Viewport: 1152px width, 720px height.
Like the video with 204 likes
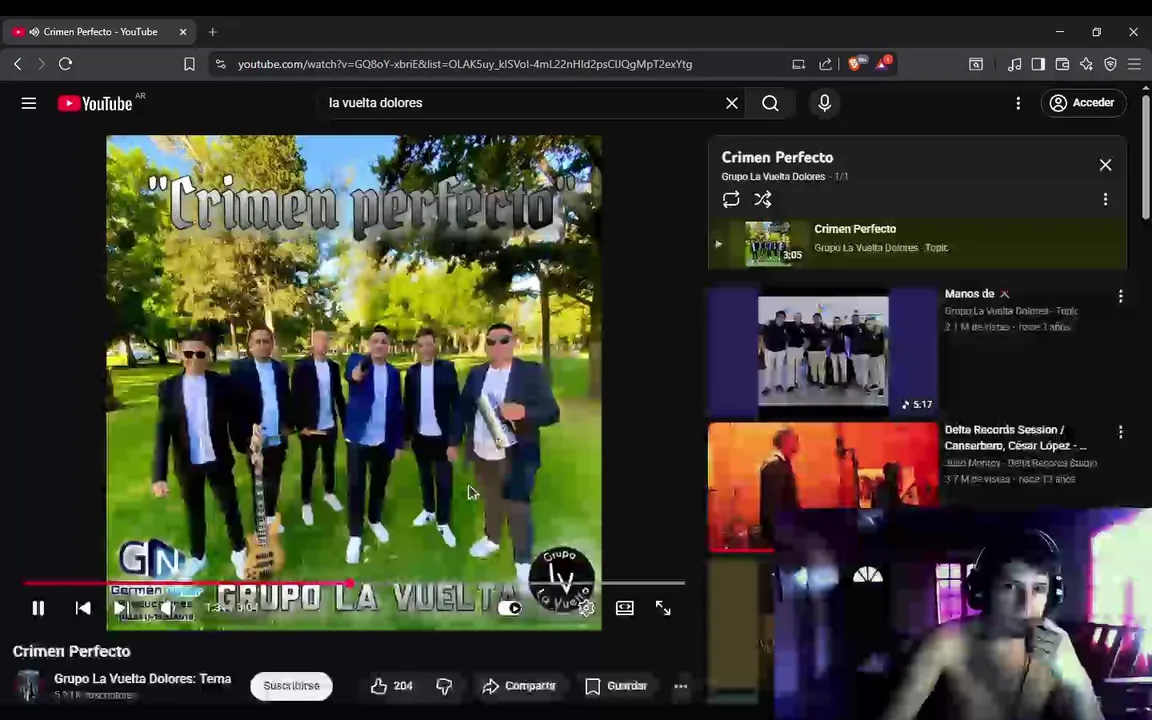click(391, 686)
